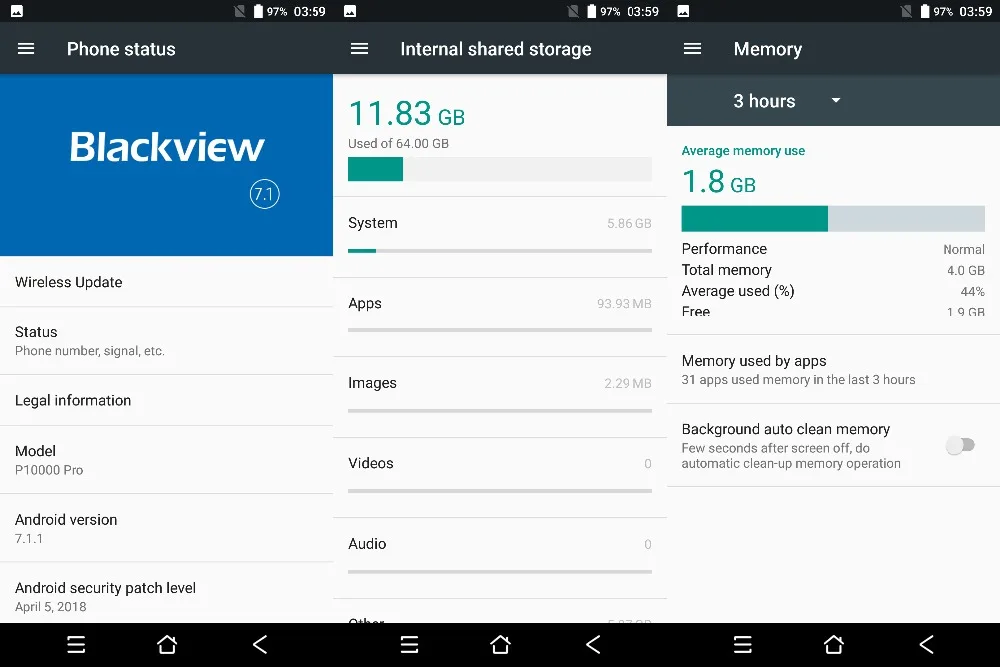Tap the Blackview logo banner
The width and height of the screenshot is (1000, 667).
(166, 165)
